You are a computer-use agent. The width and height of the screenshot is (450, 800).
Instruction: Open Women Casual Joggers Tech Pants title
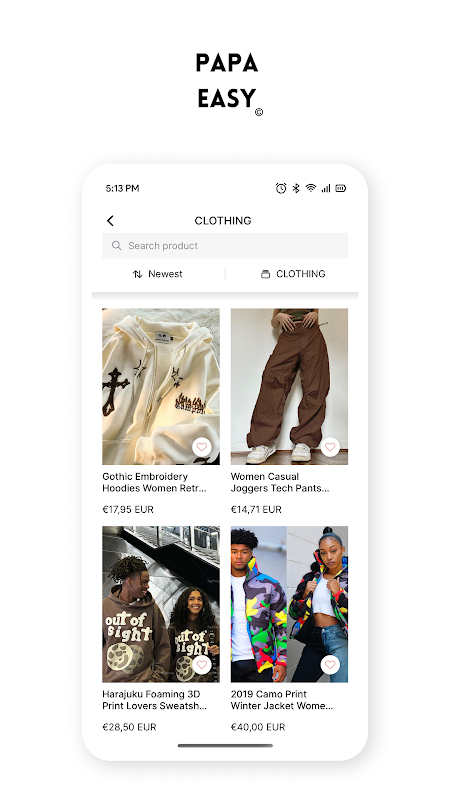[280, 482]
